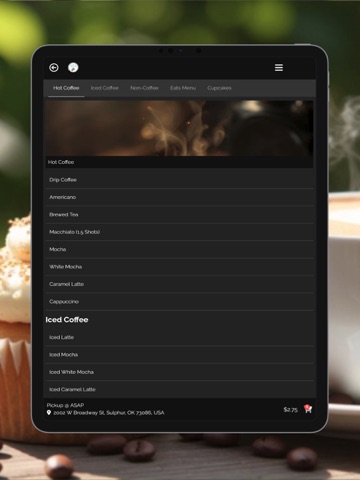Switch to the Non-Coffee tab
Image resolution: width=360 pixels, height=480 pixels.
tap(144, 88)
